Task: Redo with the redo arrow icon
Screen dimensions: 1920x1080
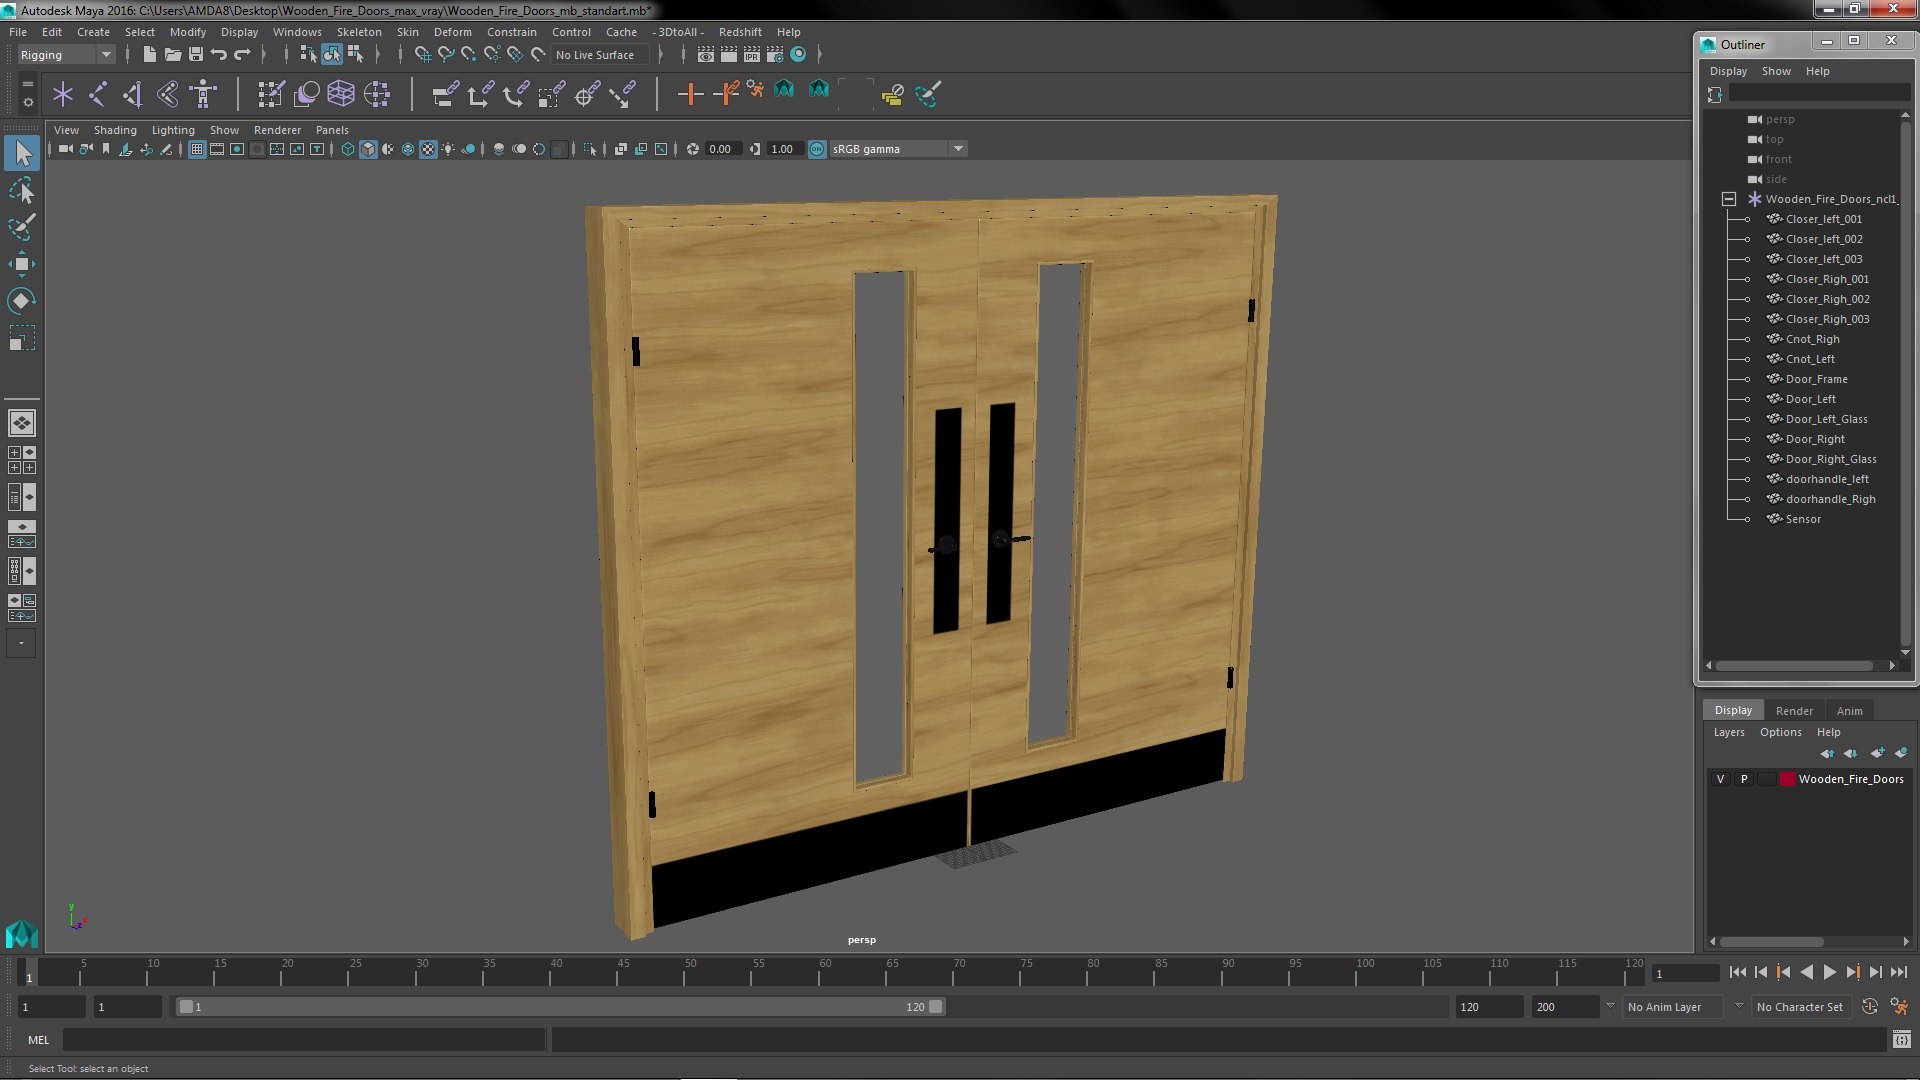Action: (242, 54)
